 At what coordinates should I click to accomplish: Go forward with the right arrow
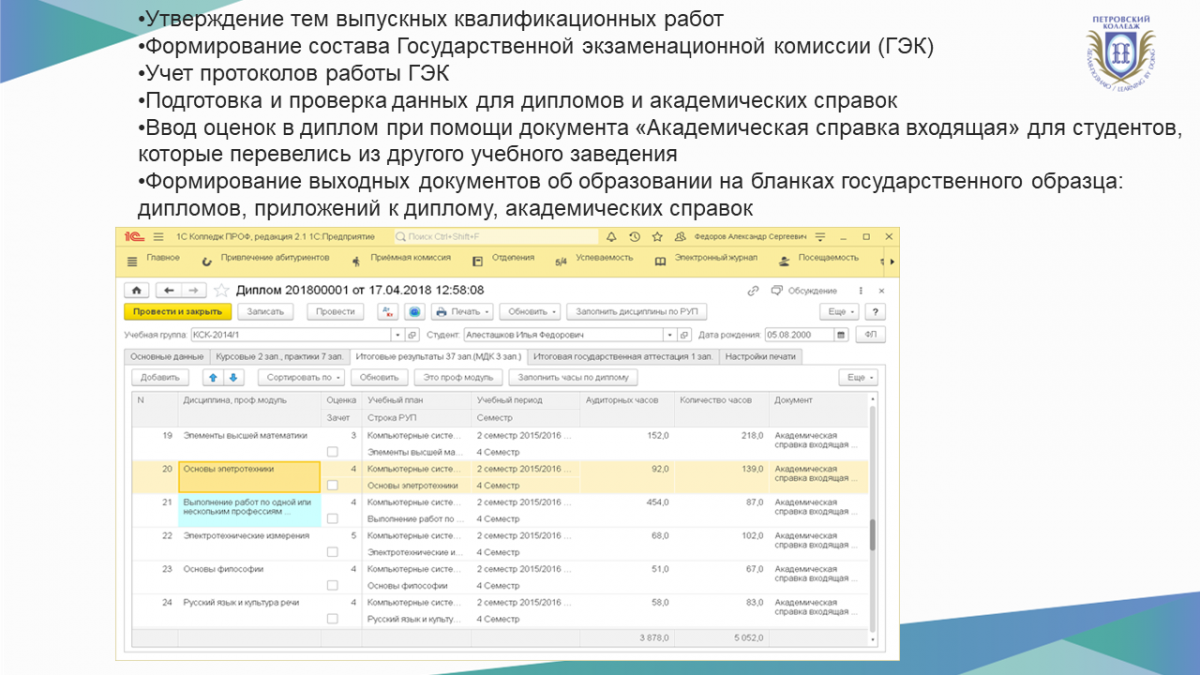coord(193,290)
